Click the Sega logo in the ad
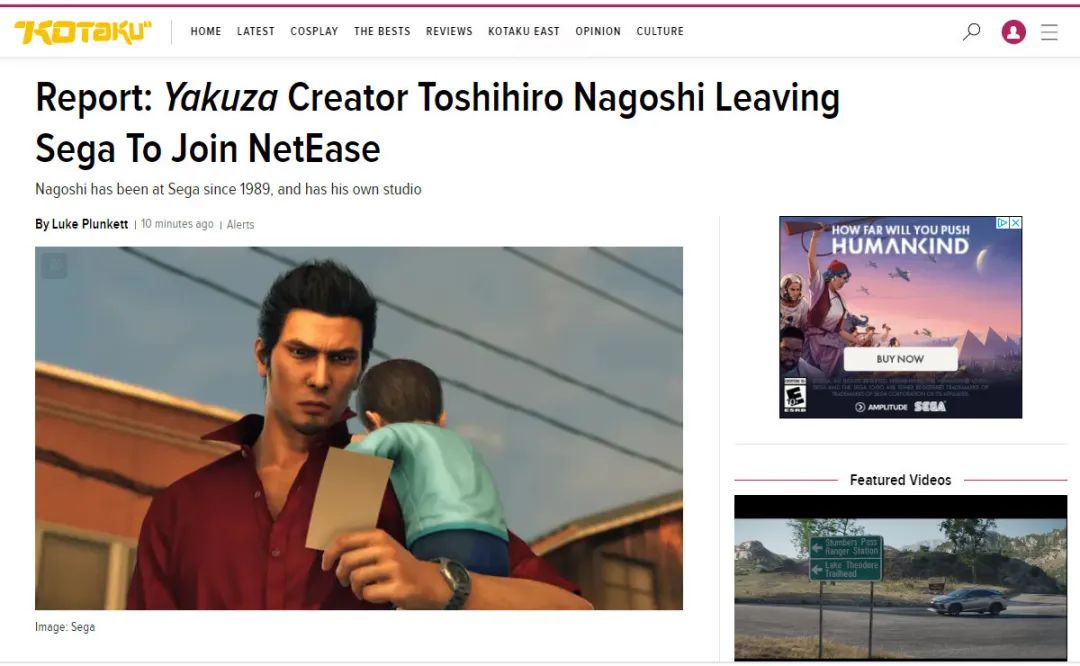Image resolution: width=1080 pixels, height=666 pixels. click(930, 406)
